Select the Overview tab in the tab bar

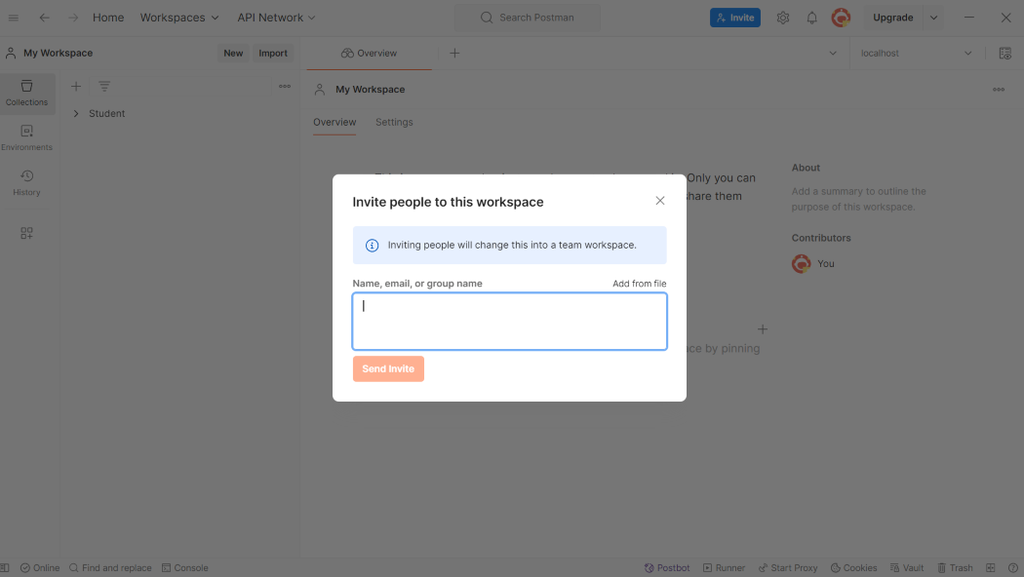(369, 53)
